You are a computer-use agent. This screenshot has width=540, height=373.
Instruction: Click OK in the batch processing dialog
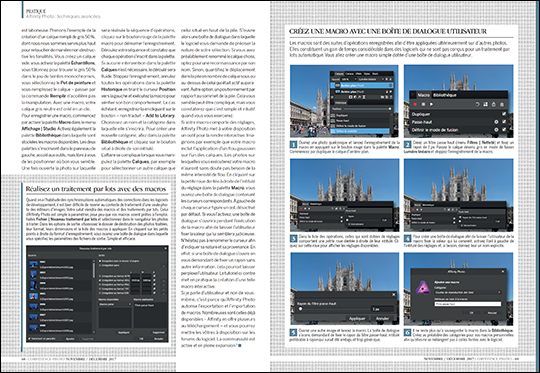pyautogui.click(x=141, y=339)
